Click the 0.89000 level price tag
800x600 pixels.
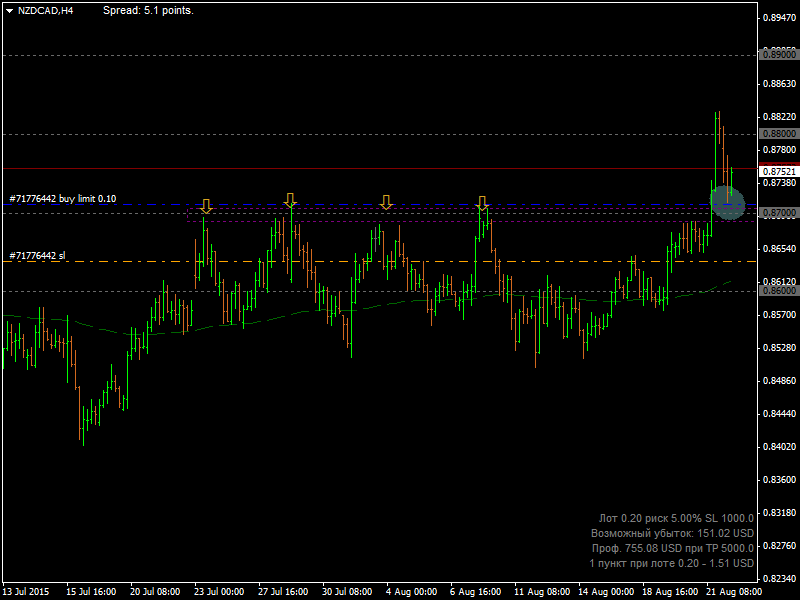[779, 54]
